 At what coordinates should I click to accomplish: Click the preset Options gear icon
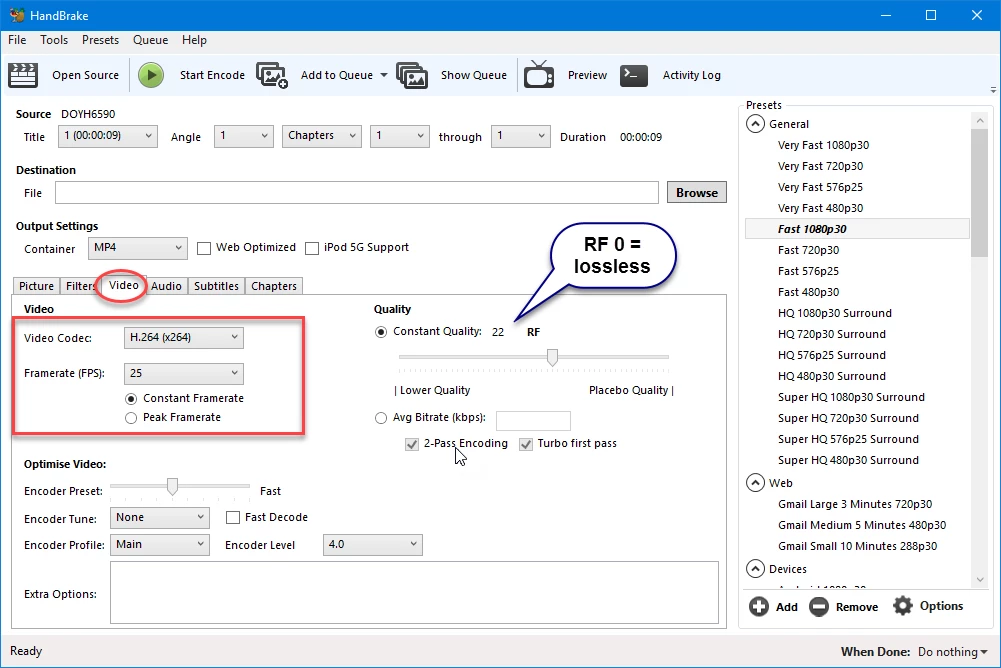point(903,605)
